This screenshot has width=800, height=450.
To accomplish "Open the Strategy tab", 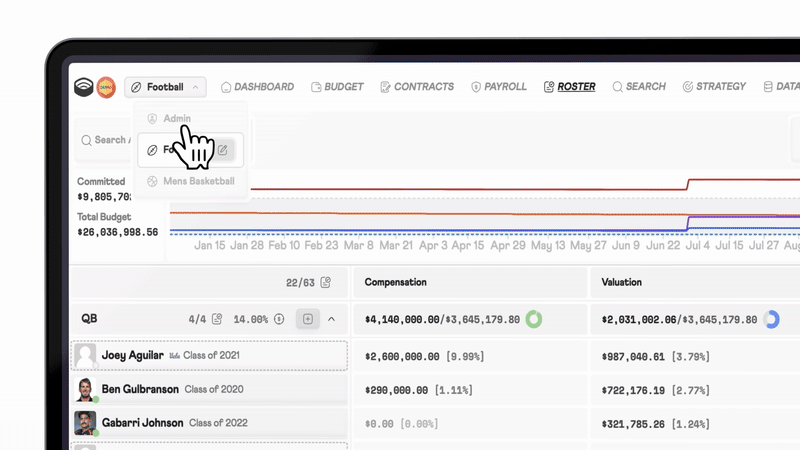I will [x=714, y=87].
